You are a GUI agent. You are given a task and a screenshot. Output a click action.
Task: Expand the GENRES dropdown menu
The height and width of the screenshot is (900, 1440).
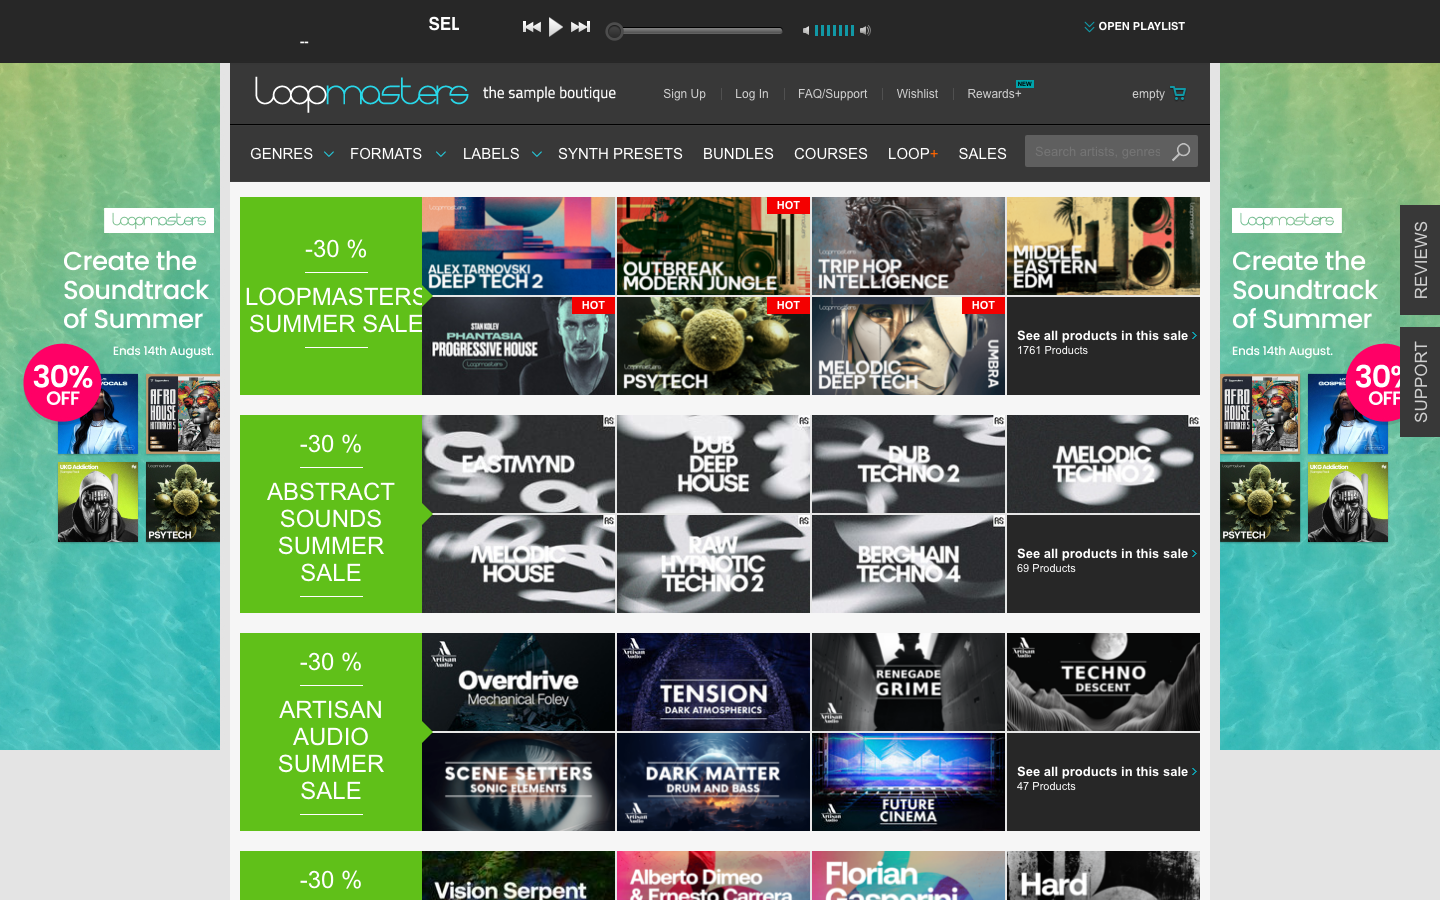pyautogui.click(x=291, y=154)
